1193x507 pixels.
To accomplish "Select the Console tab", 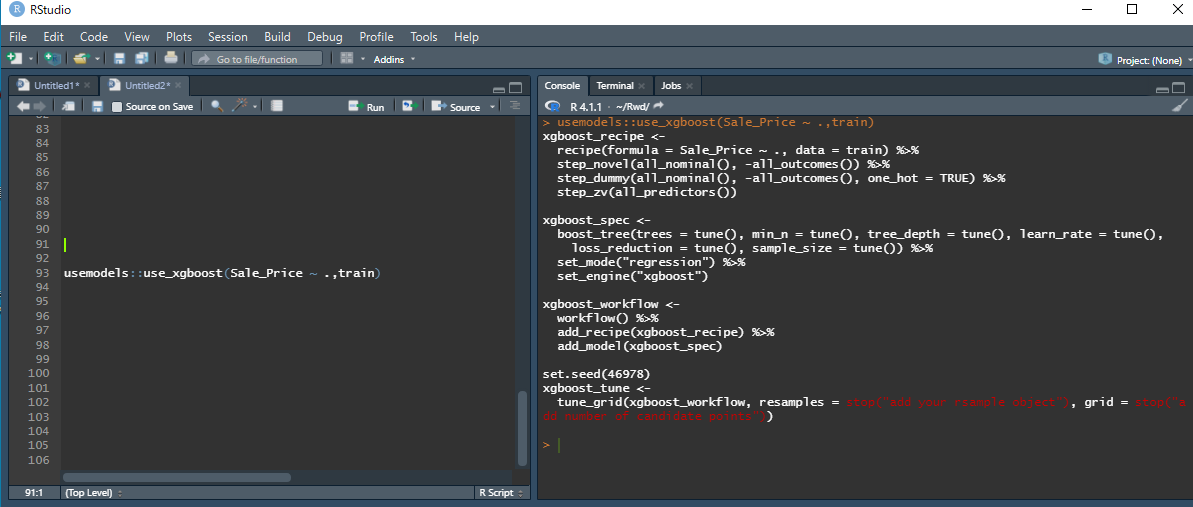I will [x=562, y=85].
